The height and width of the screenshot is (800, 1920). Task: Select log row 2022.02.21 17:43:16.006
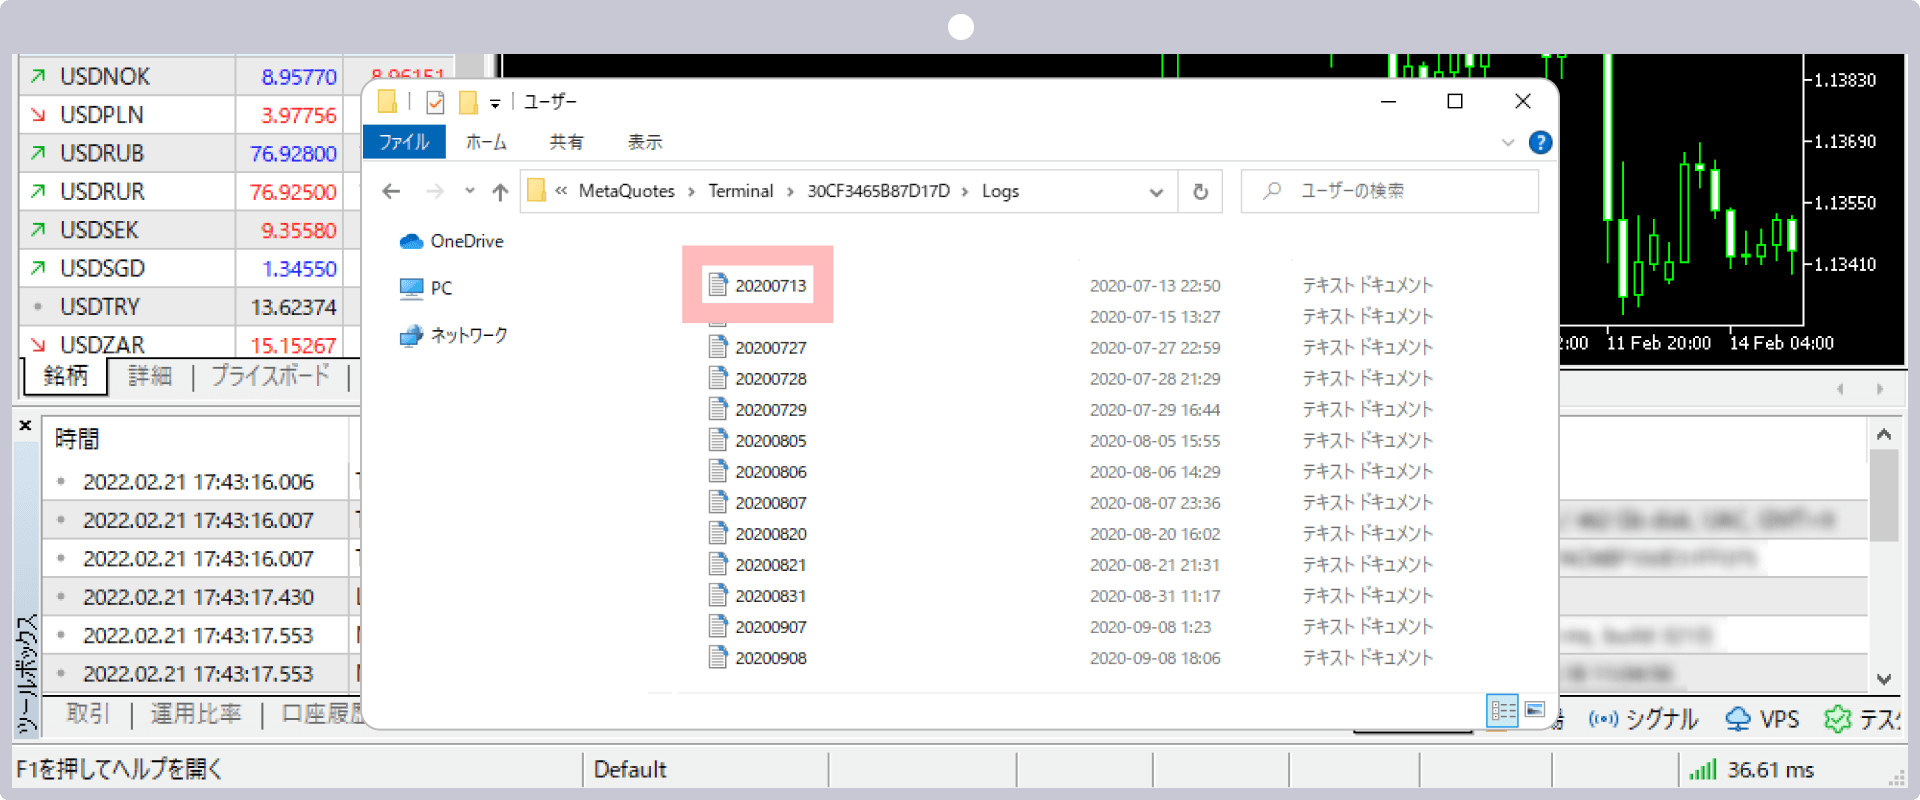click(198, 482)
